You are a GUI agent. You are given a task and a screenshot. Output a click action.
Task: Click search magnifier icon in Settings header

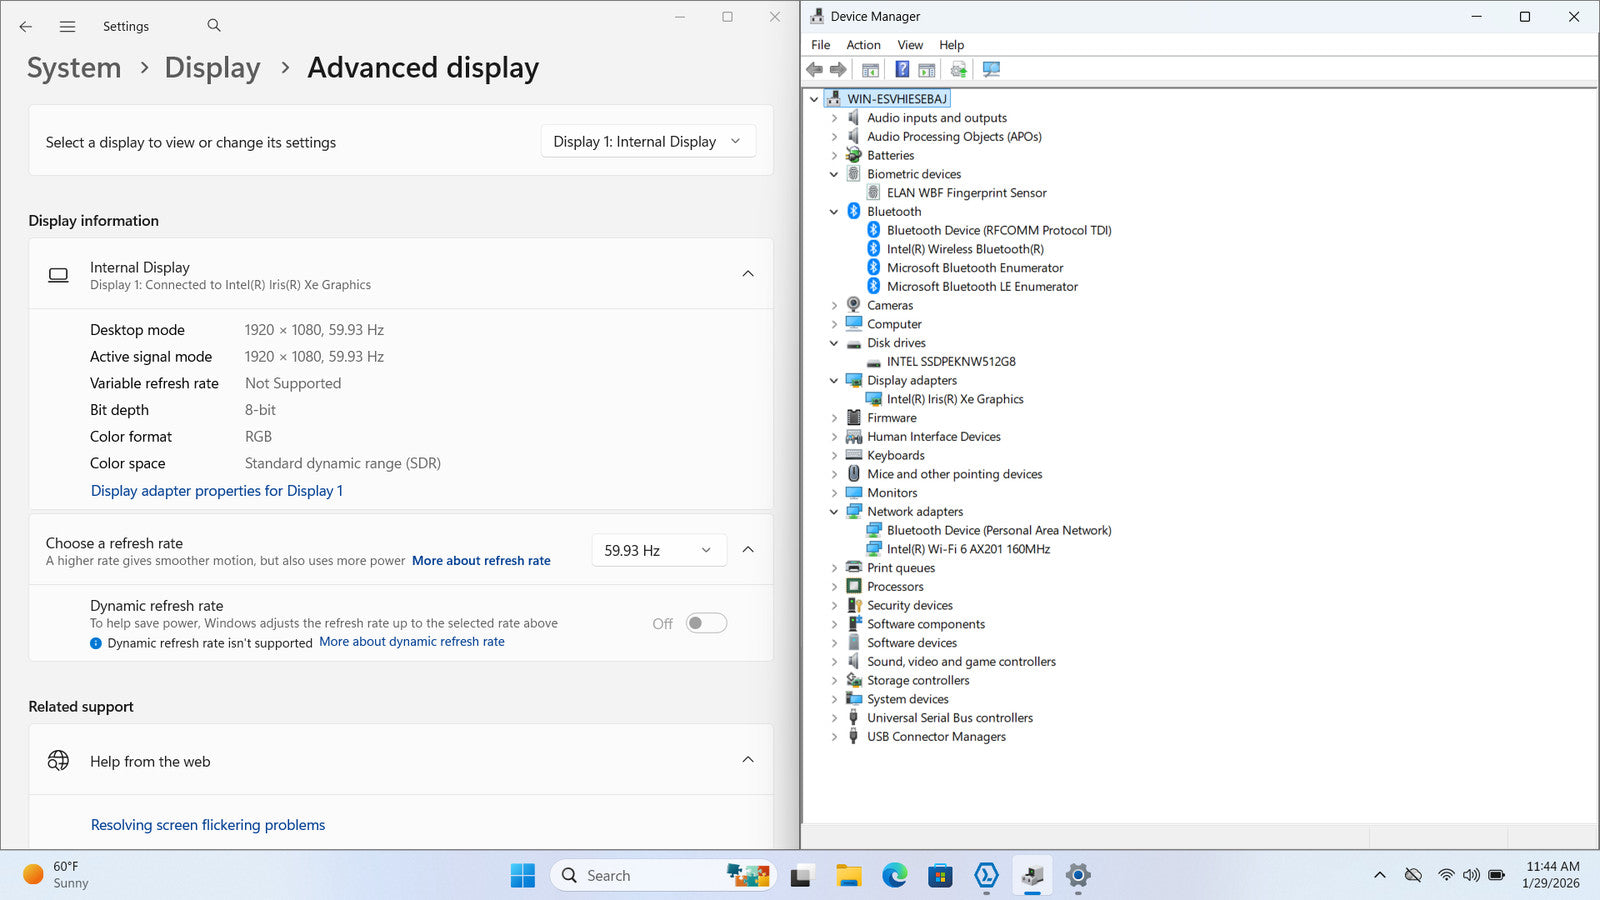tap(214, 26)
